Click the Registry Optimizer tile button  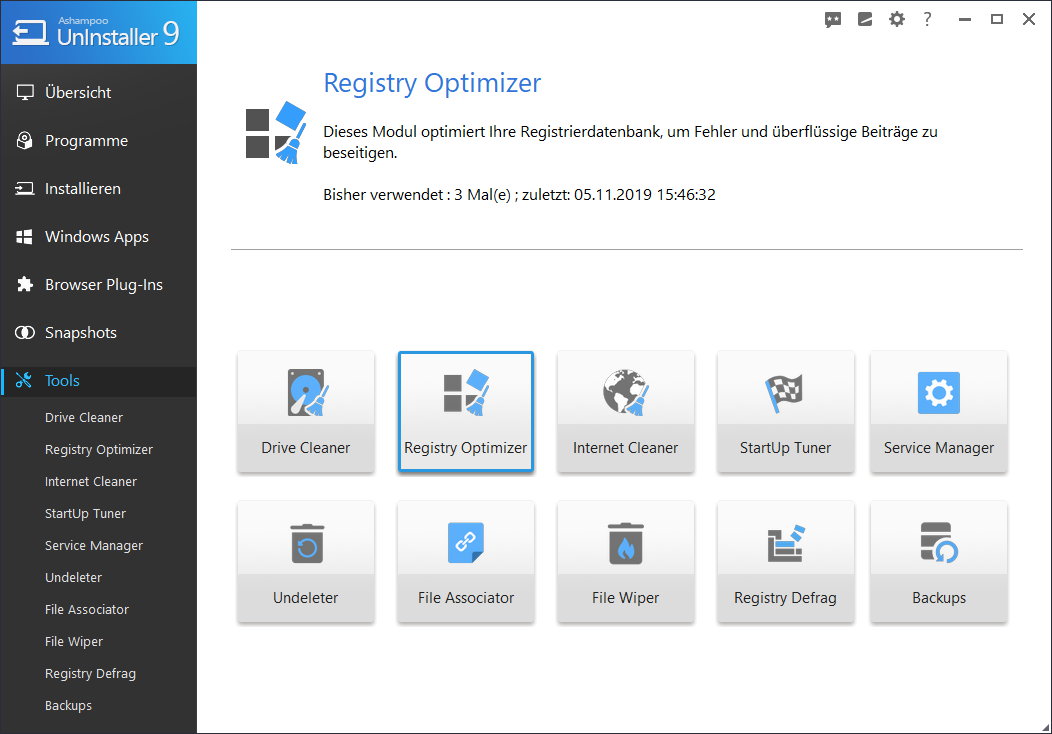pyautogui.click(x=465, y=411)
